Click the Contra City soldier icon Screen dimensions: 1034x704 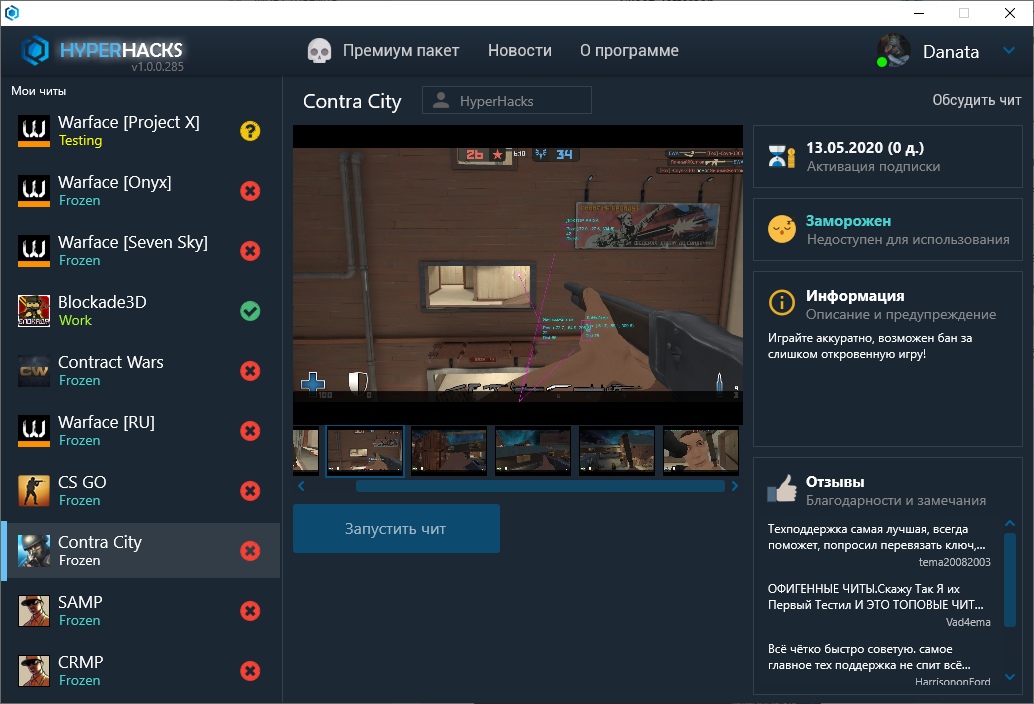pos(34,550)
